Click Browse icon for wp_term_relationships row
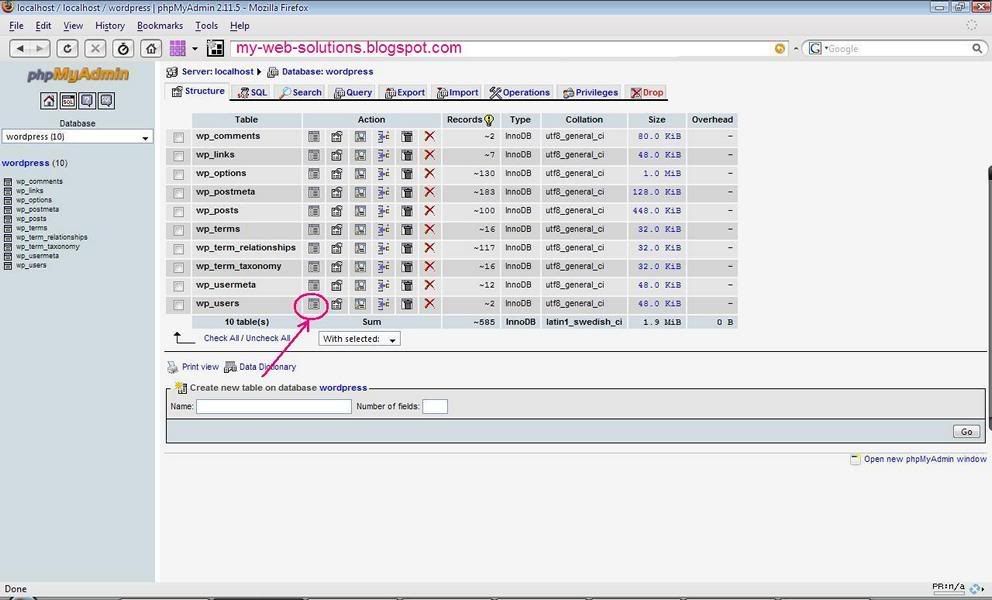 (314, 248)
